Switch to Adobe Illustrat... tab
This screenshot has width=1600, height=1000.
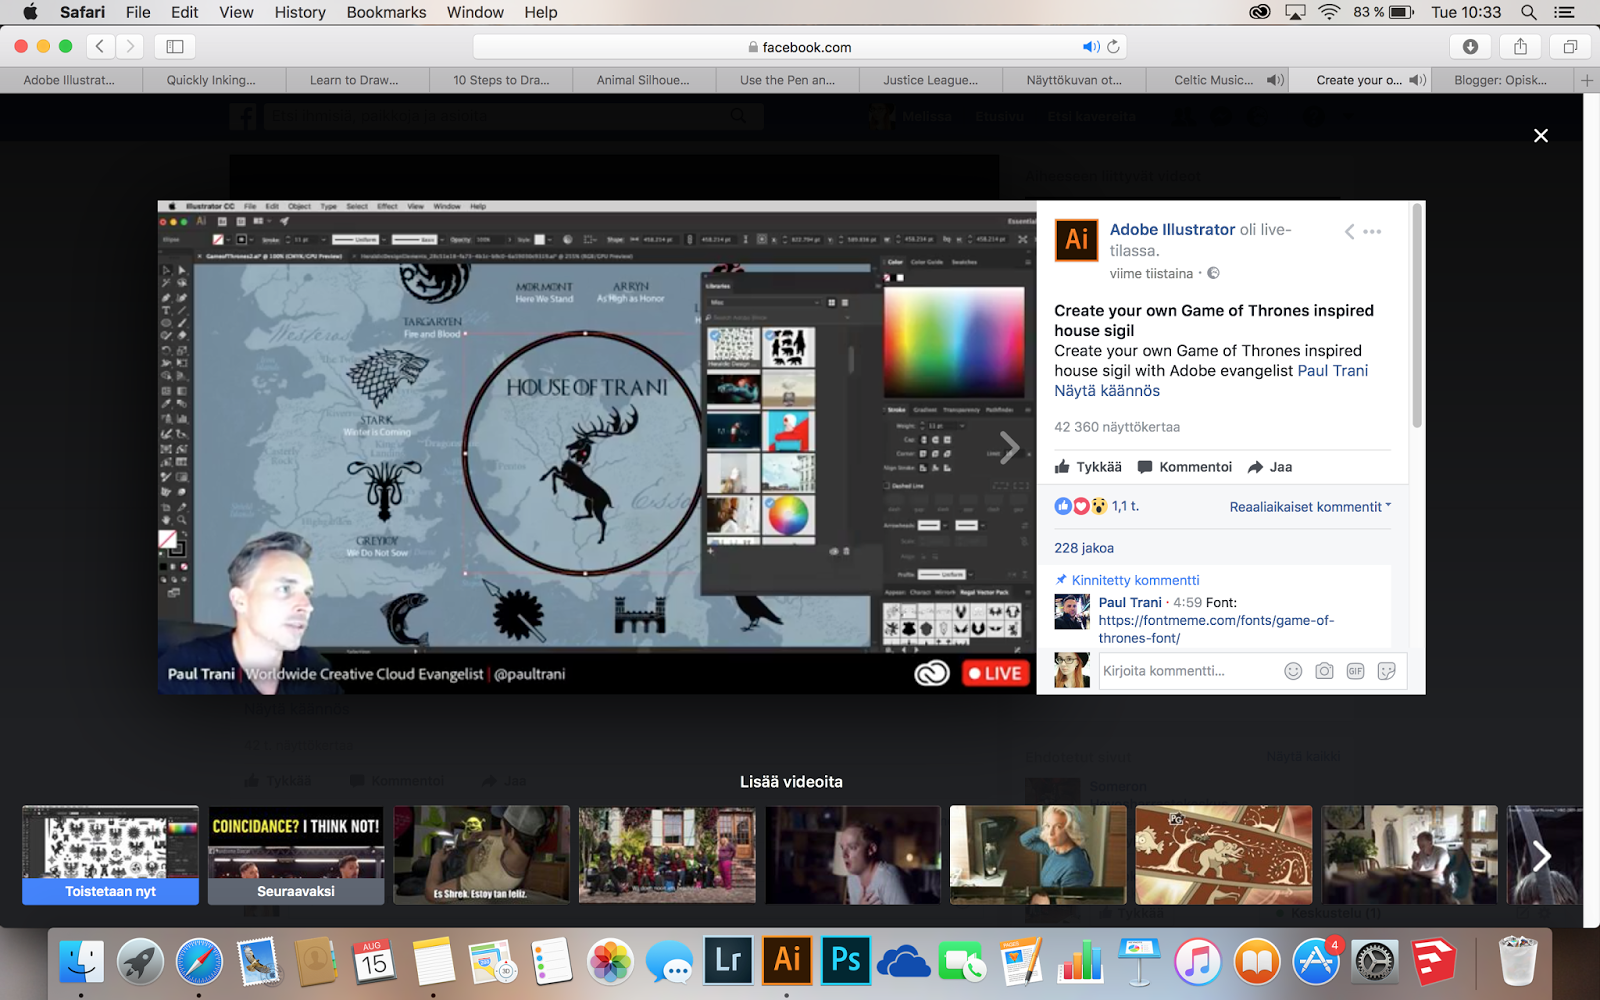(70, 80)
